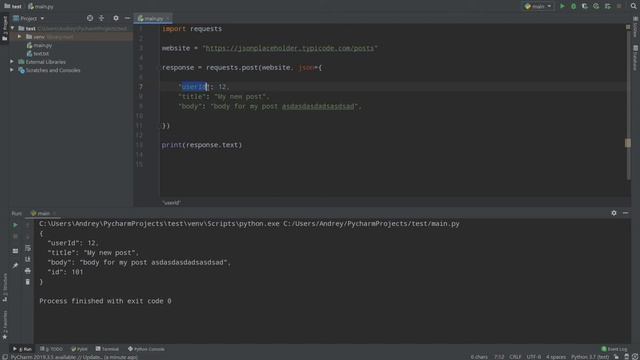640x360 pixels.
Task: Toggle scroll to end in Run console
Action: (28, 259)
